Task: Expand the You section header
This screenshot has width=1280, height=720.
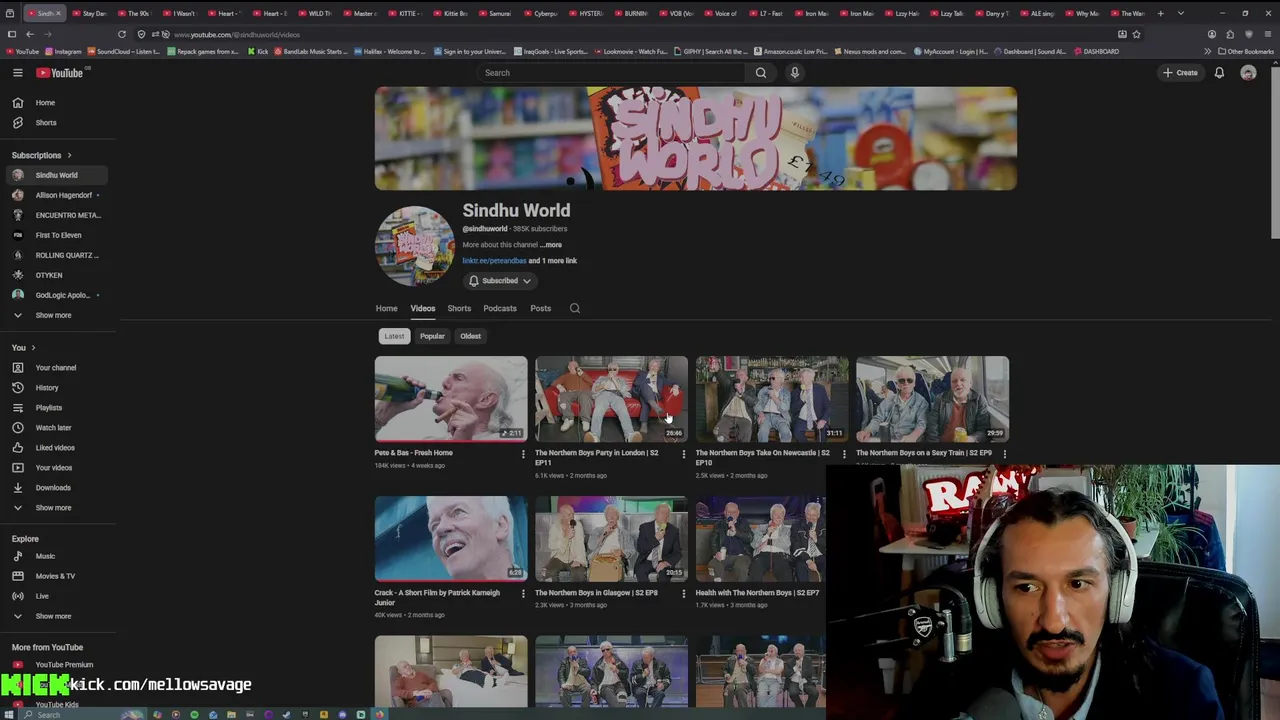Action: pyautogui.click(x=23, y=348)
